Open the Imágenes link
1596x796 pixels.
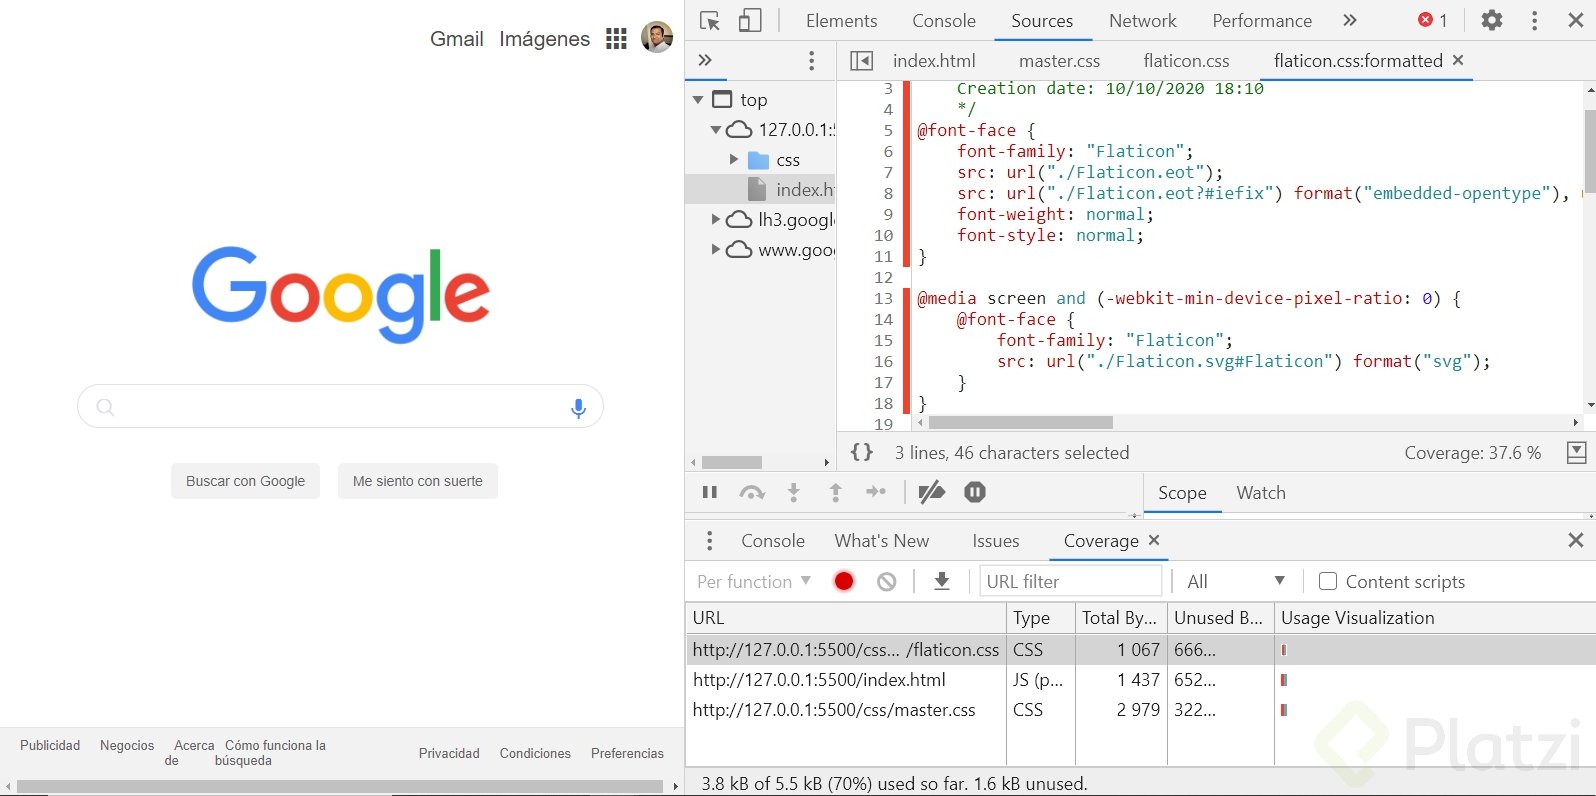[545, 39]
